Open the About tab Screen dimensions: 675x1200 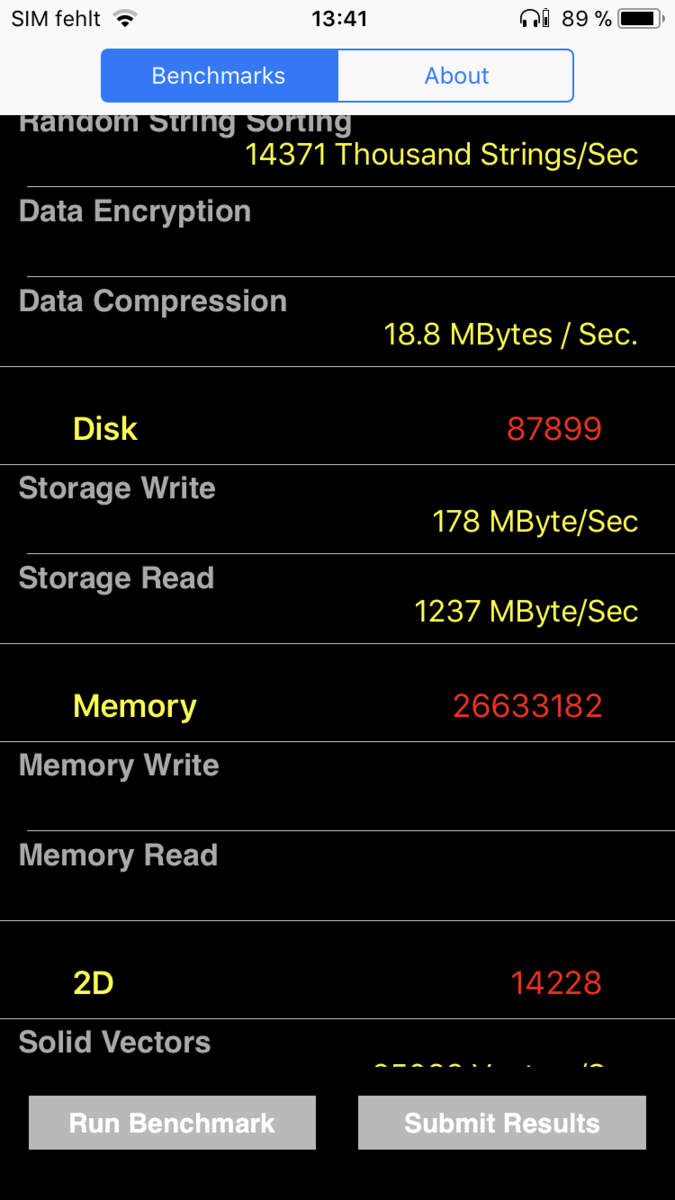coord(456,76)
